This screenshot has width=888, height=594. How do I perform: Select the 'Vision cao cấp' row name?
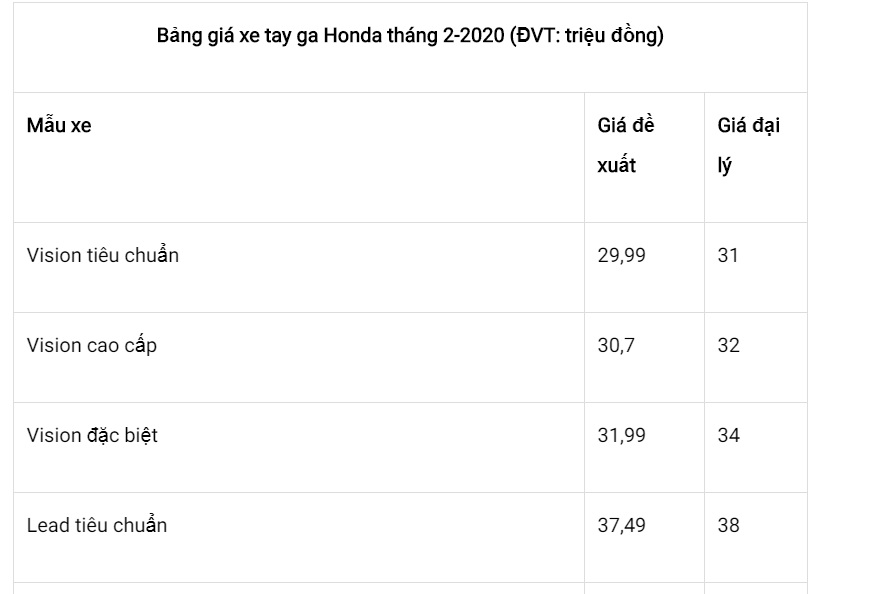pyautogui.click(x=92, y=345)
